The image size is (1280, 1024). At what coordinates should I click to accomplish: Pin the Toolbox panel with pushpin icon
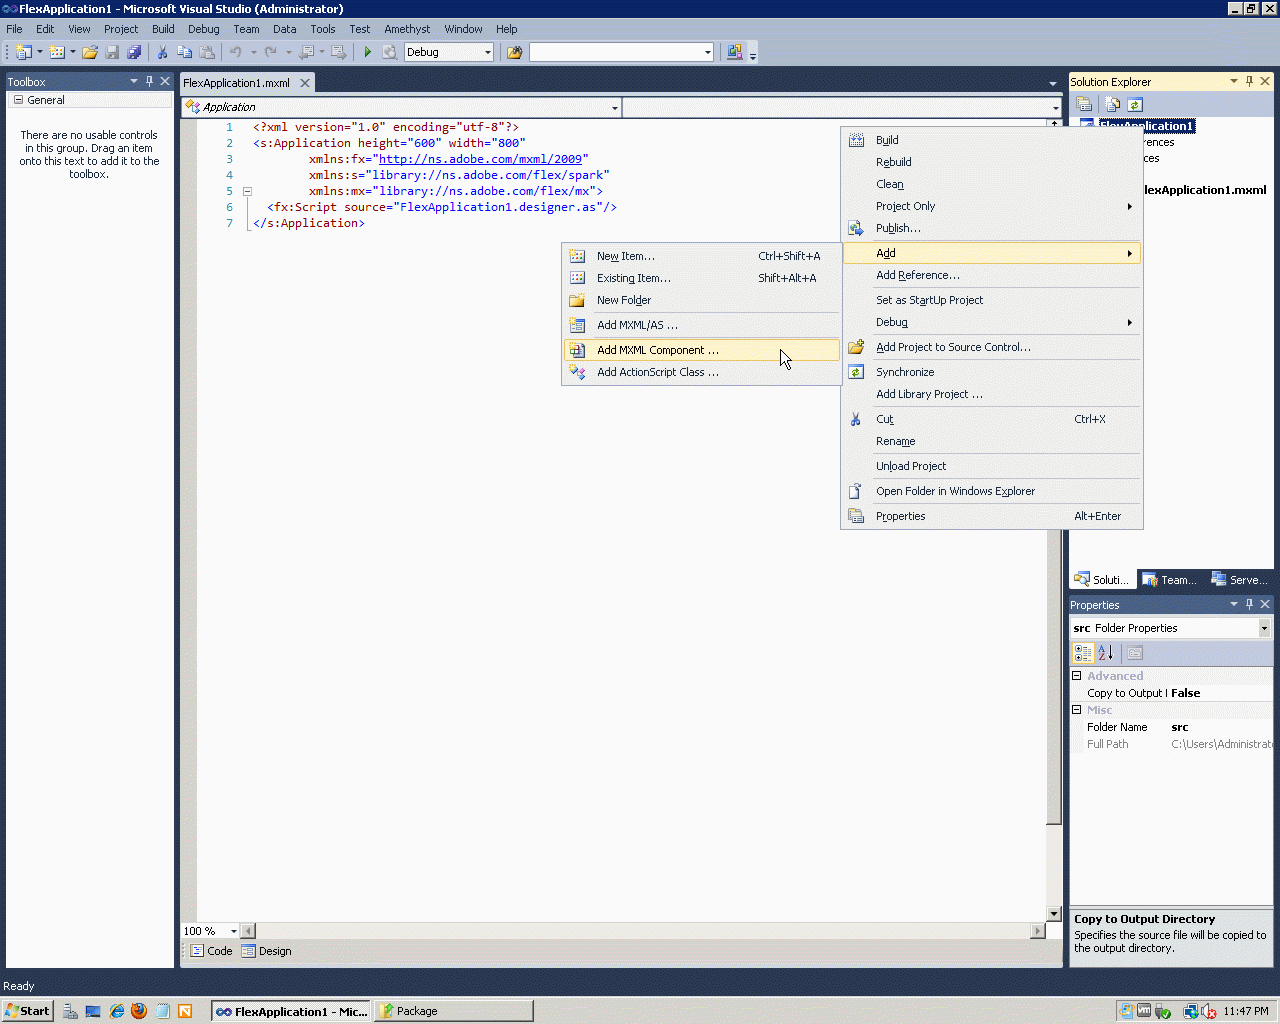click(x=149, y=81)
